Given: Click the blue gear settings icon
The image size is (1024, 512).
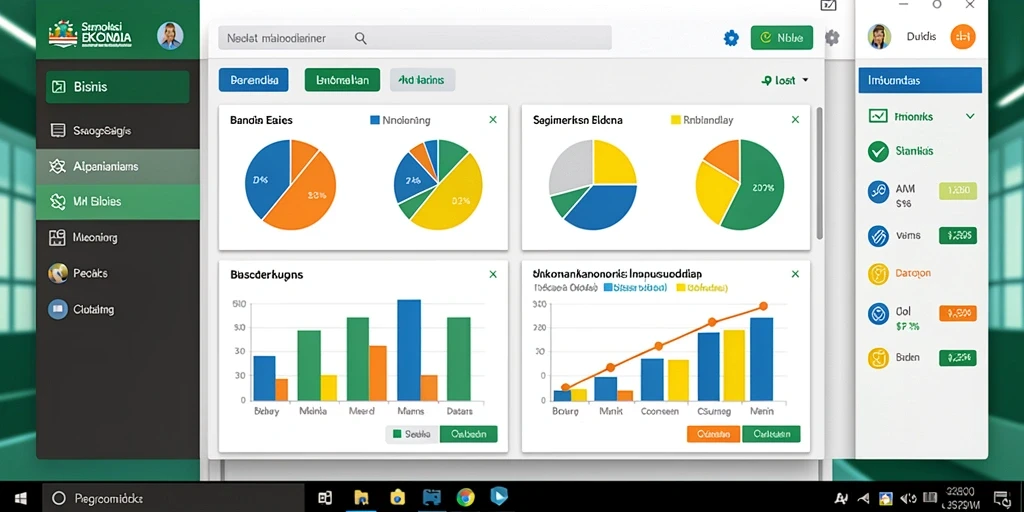Looking at the screenshot, I should pyautogui.click(x=731, y=39).
